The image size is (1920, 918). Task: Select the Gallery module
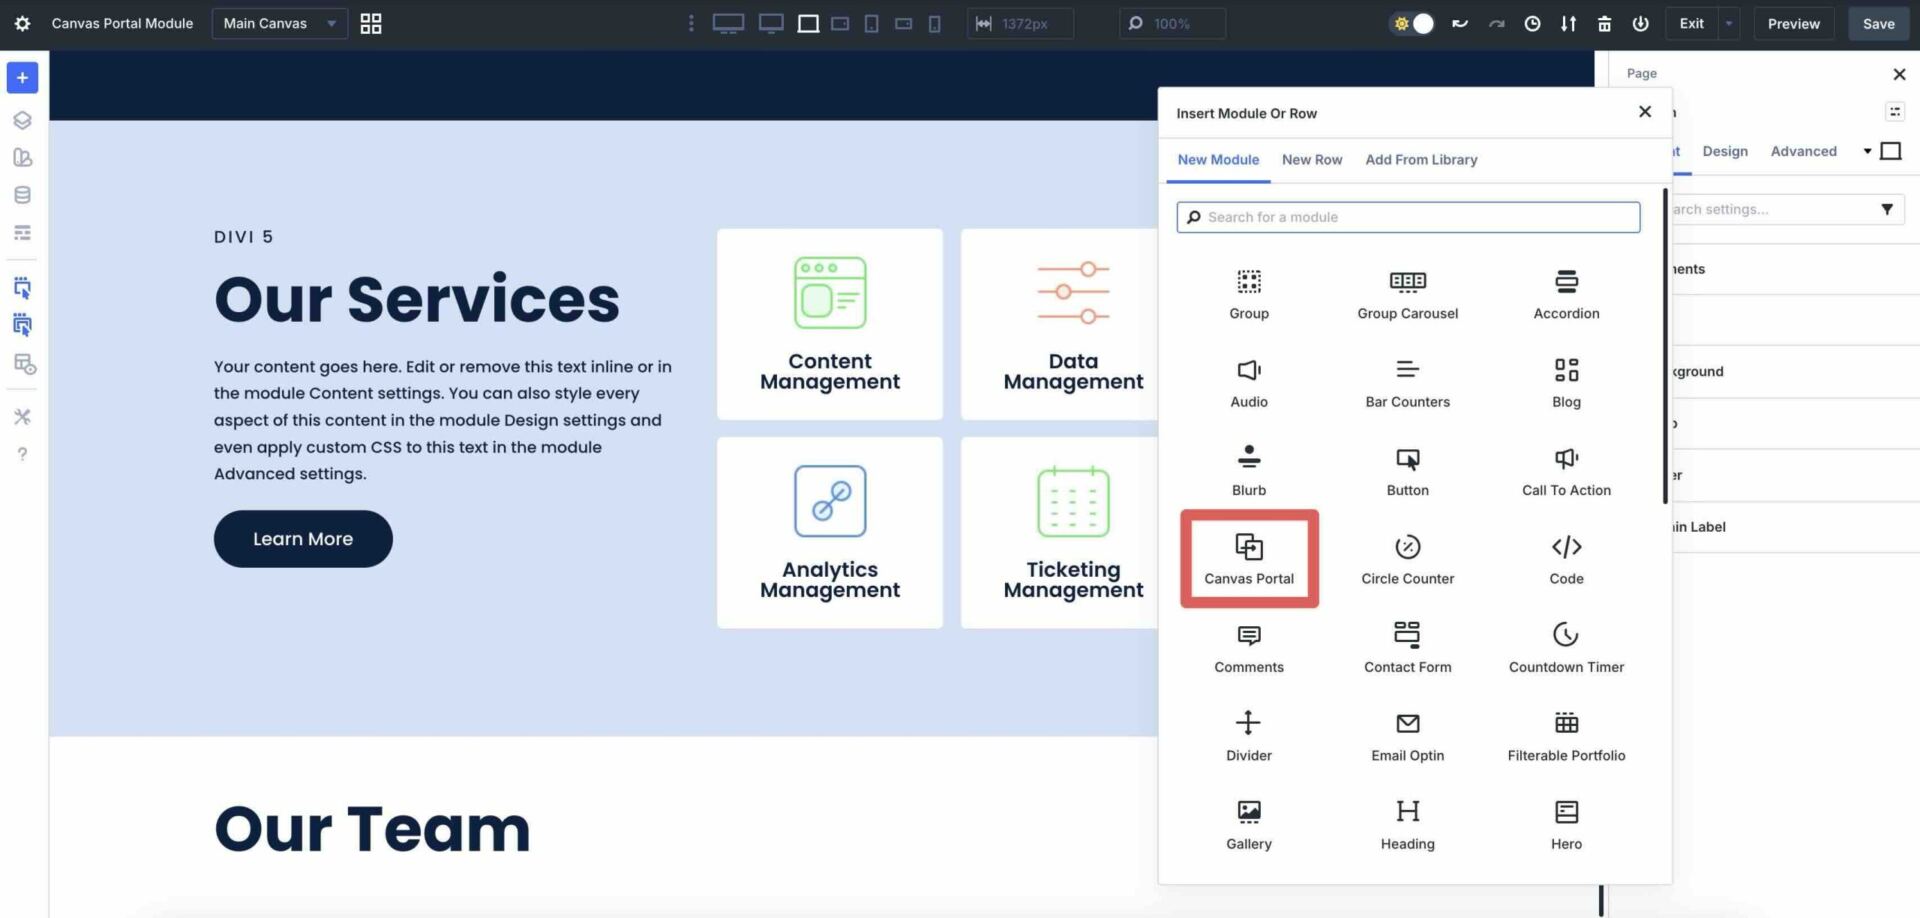(x=1248, y=822)
